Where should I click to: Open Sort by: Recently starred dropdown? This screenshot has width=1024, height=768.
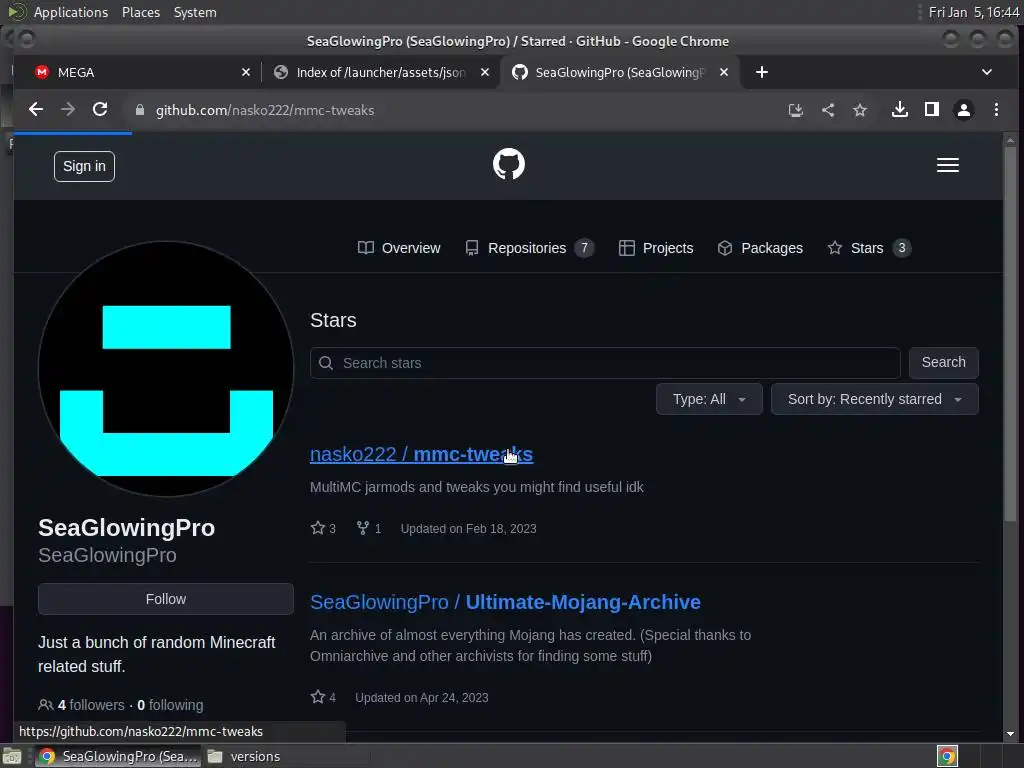(874, 399)
